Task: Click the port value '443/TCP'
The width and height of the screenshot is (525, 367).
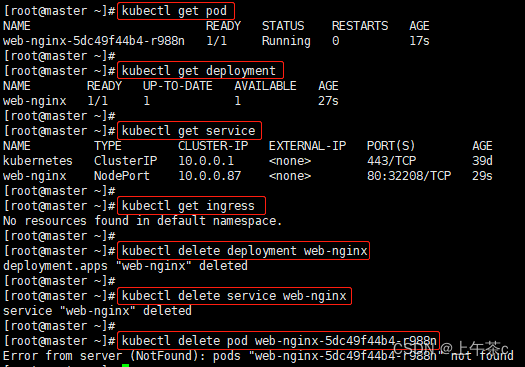Action: click(391, 161)
